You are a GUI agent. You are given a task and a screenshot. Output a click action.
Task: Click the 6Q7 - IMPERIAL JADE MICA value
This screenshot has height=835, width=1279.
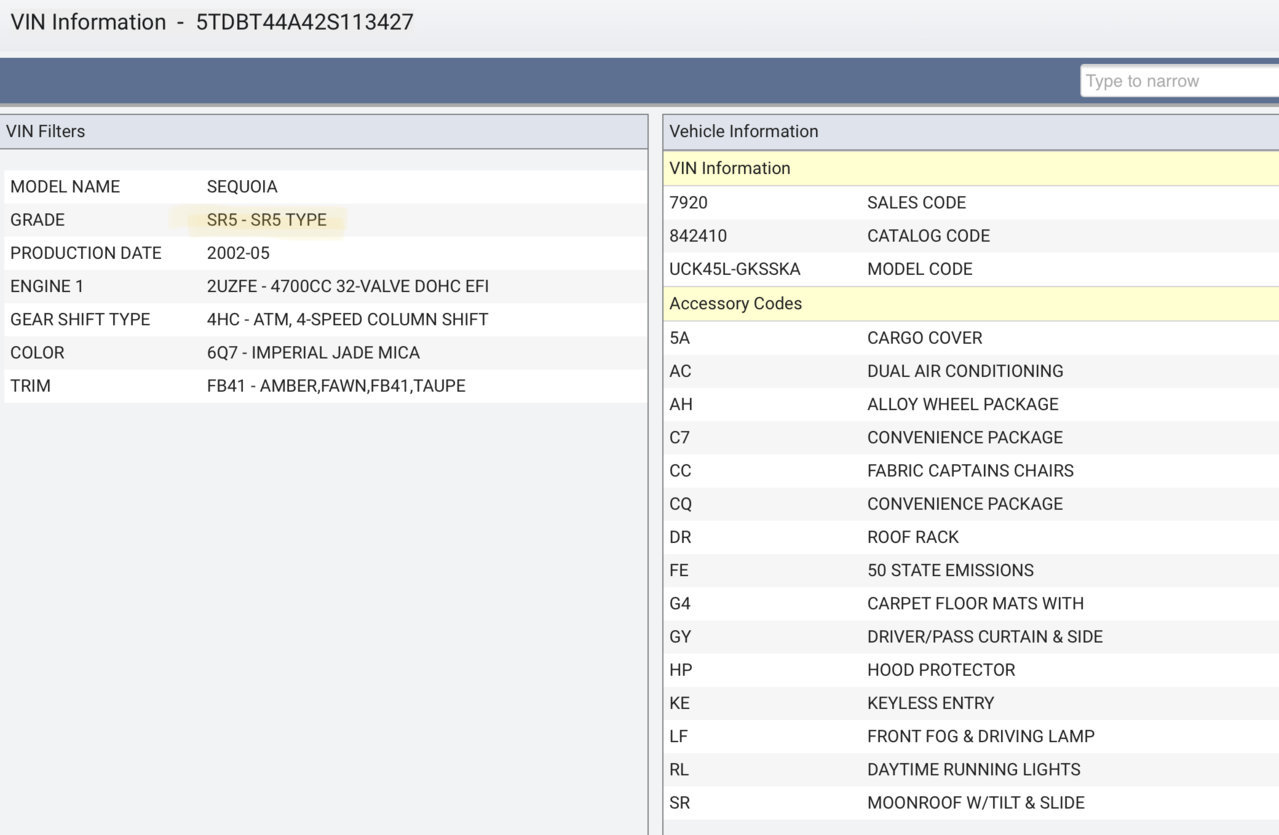[x=313, y=352]
